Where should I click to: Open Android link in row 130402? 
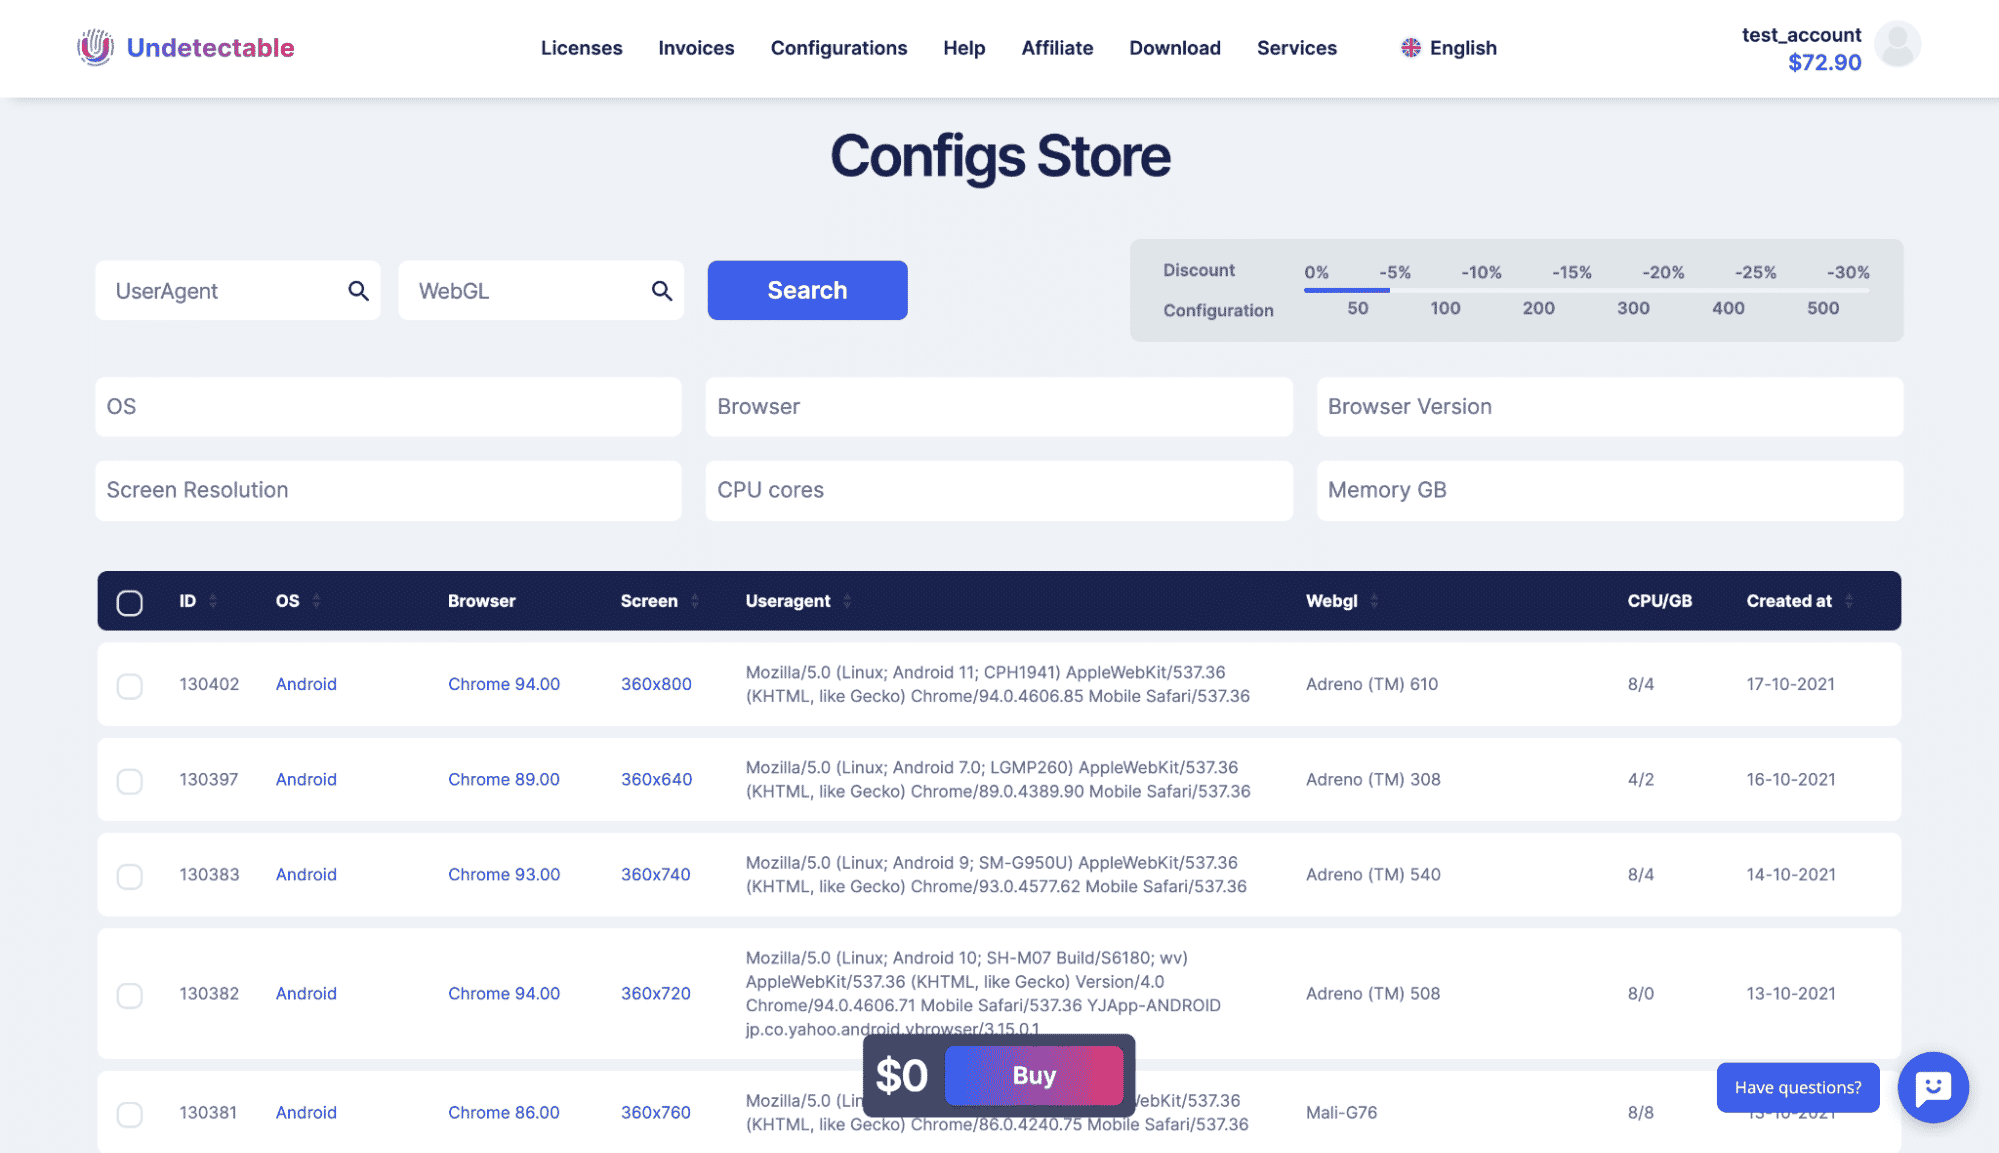point(306,684)
